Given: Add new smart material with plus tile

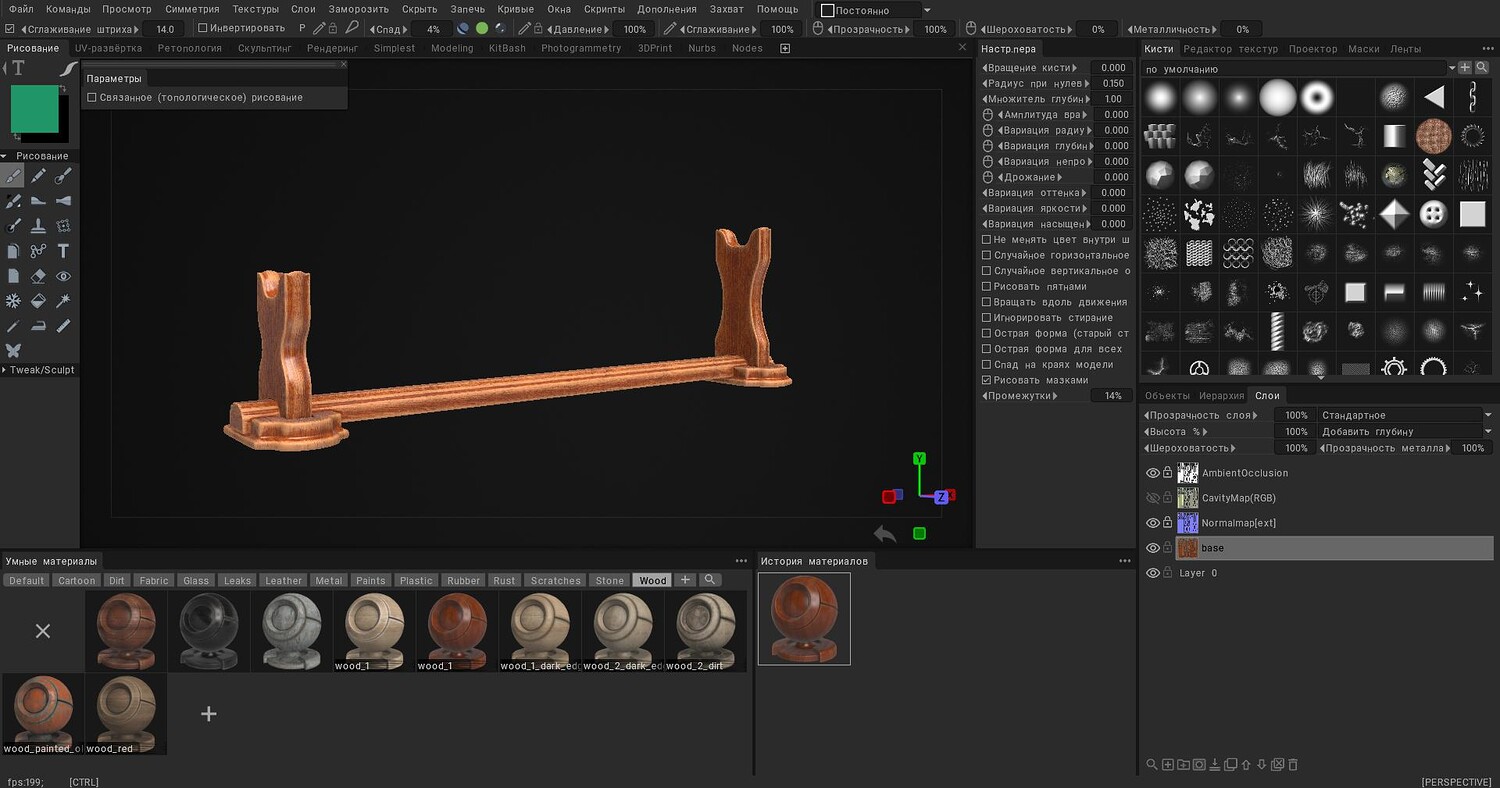Looking at the screenshot, I should click(x=208, y=713).
